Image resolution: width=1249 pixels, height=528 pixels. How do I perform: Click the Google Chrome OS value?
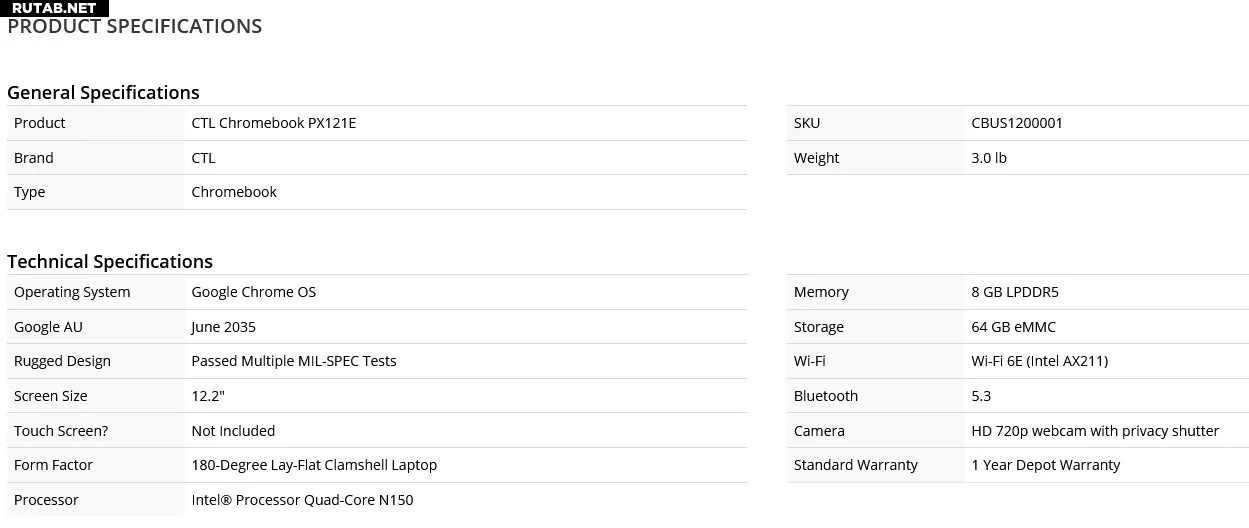pos(254,292)
